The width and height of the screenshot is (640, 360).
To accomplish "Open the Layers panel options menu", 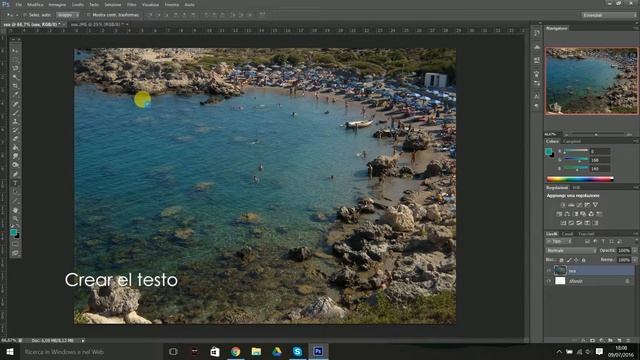I will (636, 234).
